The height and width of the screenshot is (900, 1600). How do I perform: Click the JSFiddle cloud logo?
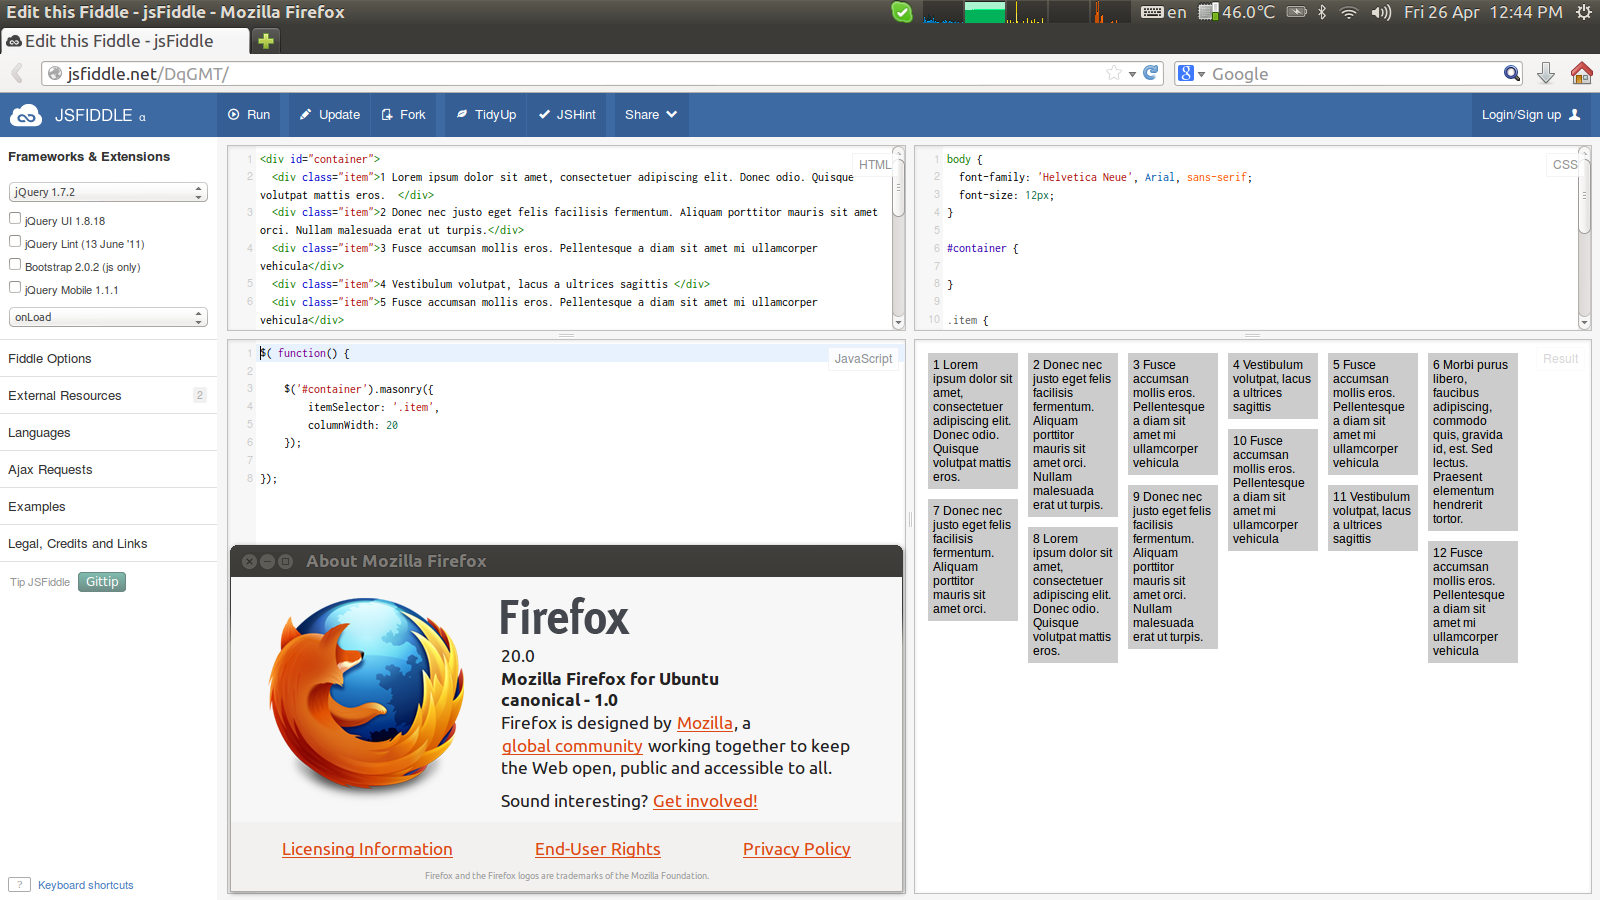[26, 115]
